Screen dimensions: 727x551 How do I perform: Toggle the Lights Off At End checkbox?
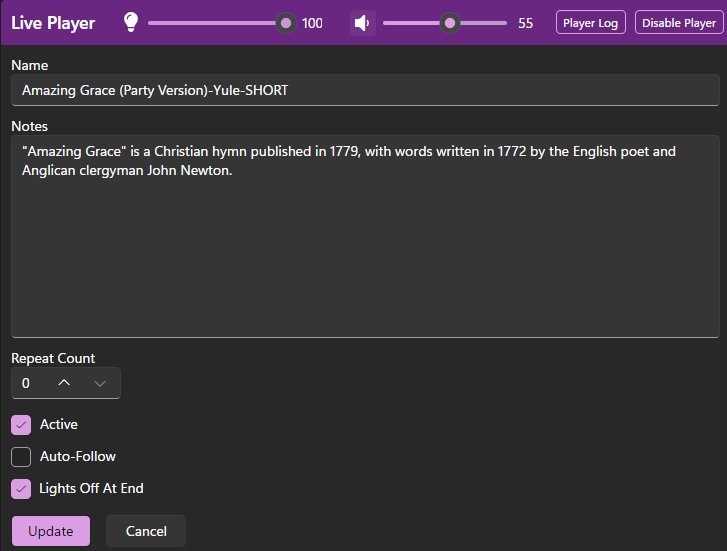(x=21, y=489)
